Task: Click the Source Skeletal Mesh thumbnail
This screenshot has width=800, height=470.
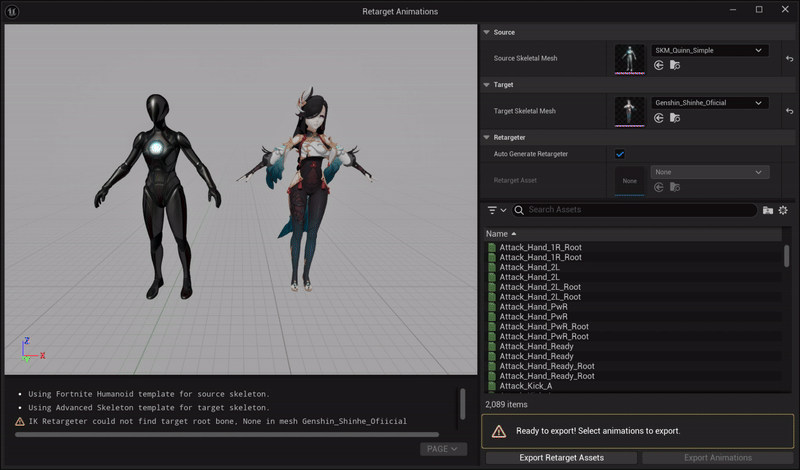Action: (630, 59)
